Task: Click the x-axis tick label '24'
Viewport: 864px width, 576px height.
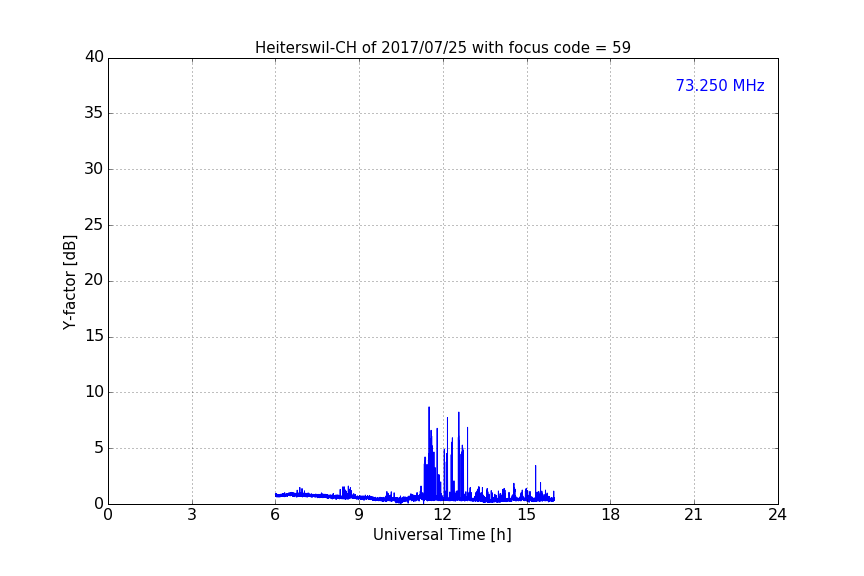Action: [777, 515]
